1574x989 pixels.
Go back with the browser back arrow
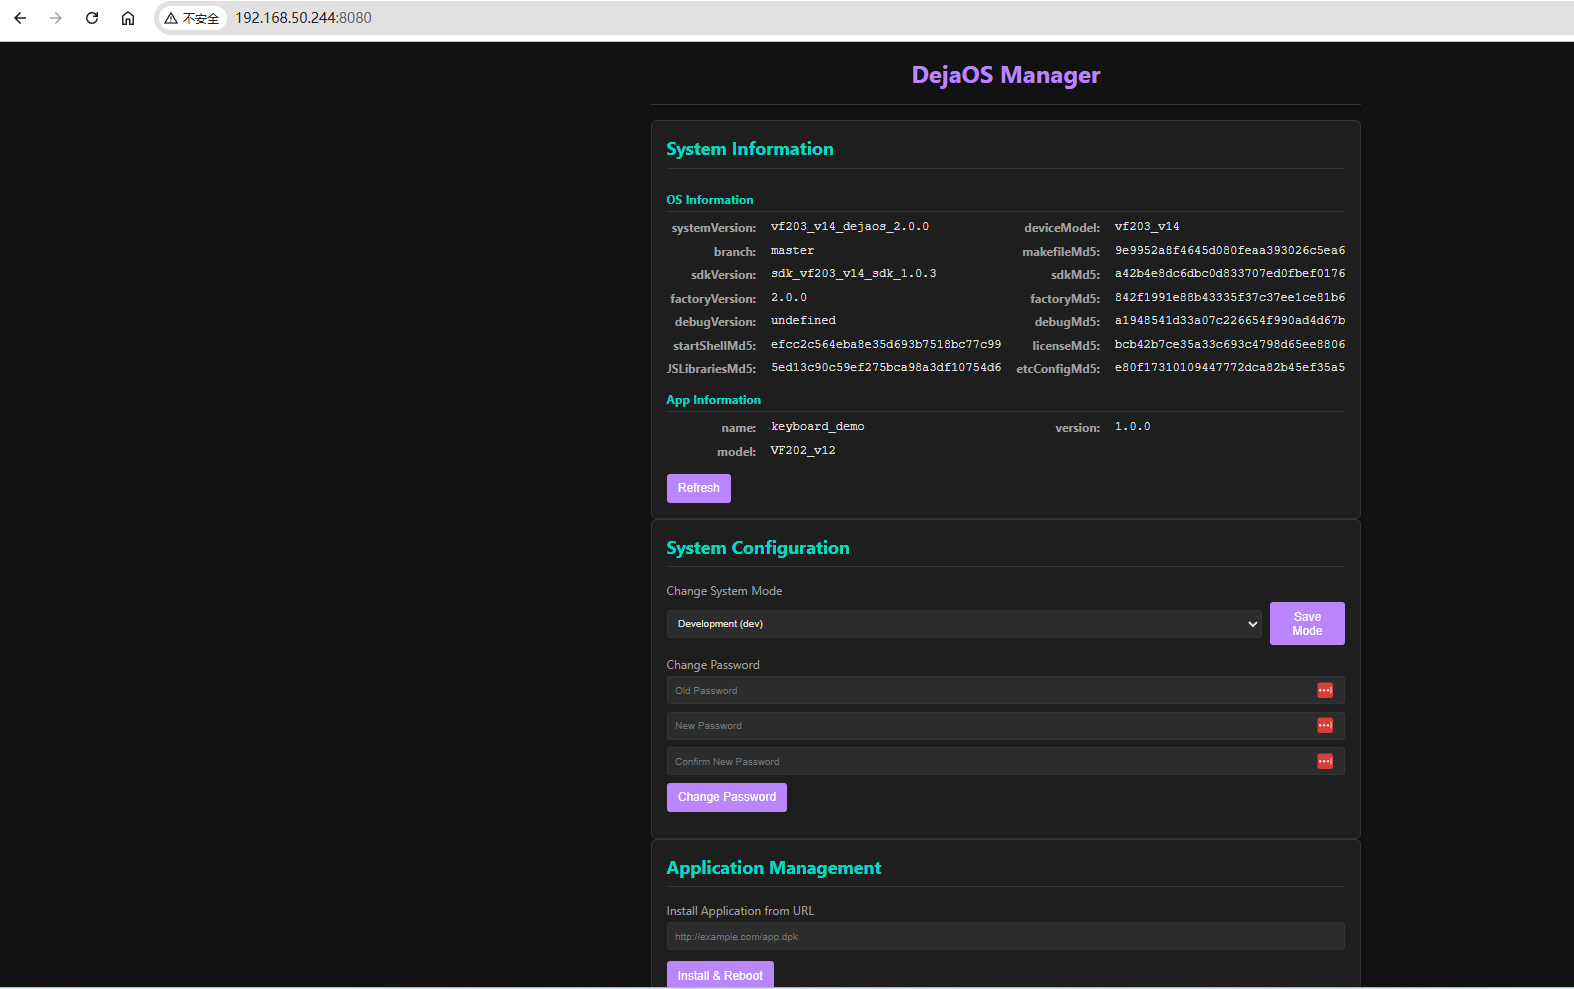click(x=20, y=18)
